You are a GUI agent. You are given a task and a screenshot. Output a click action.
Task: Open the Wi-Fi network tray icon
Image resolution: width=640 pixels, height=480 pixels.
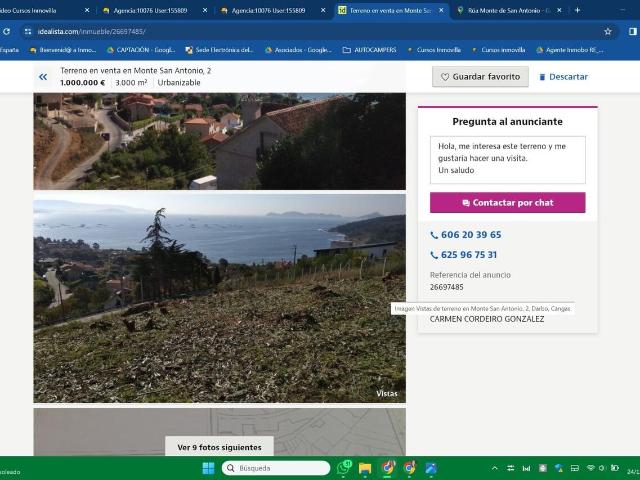tap(590, 468)
